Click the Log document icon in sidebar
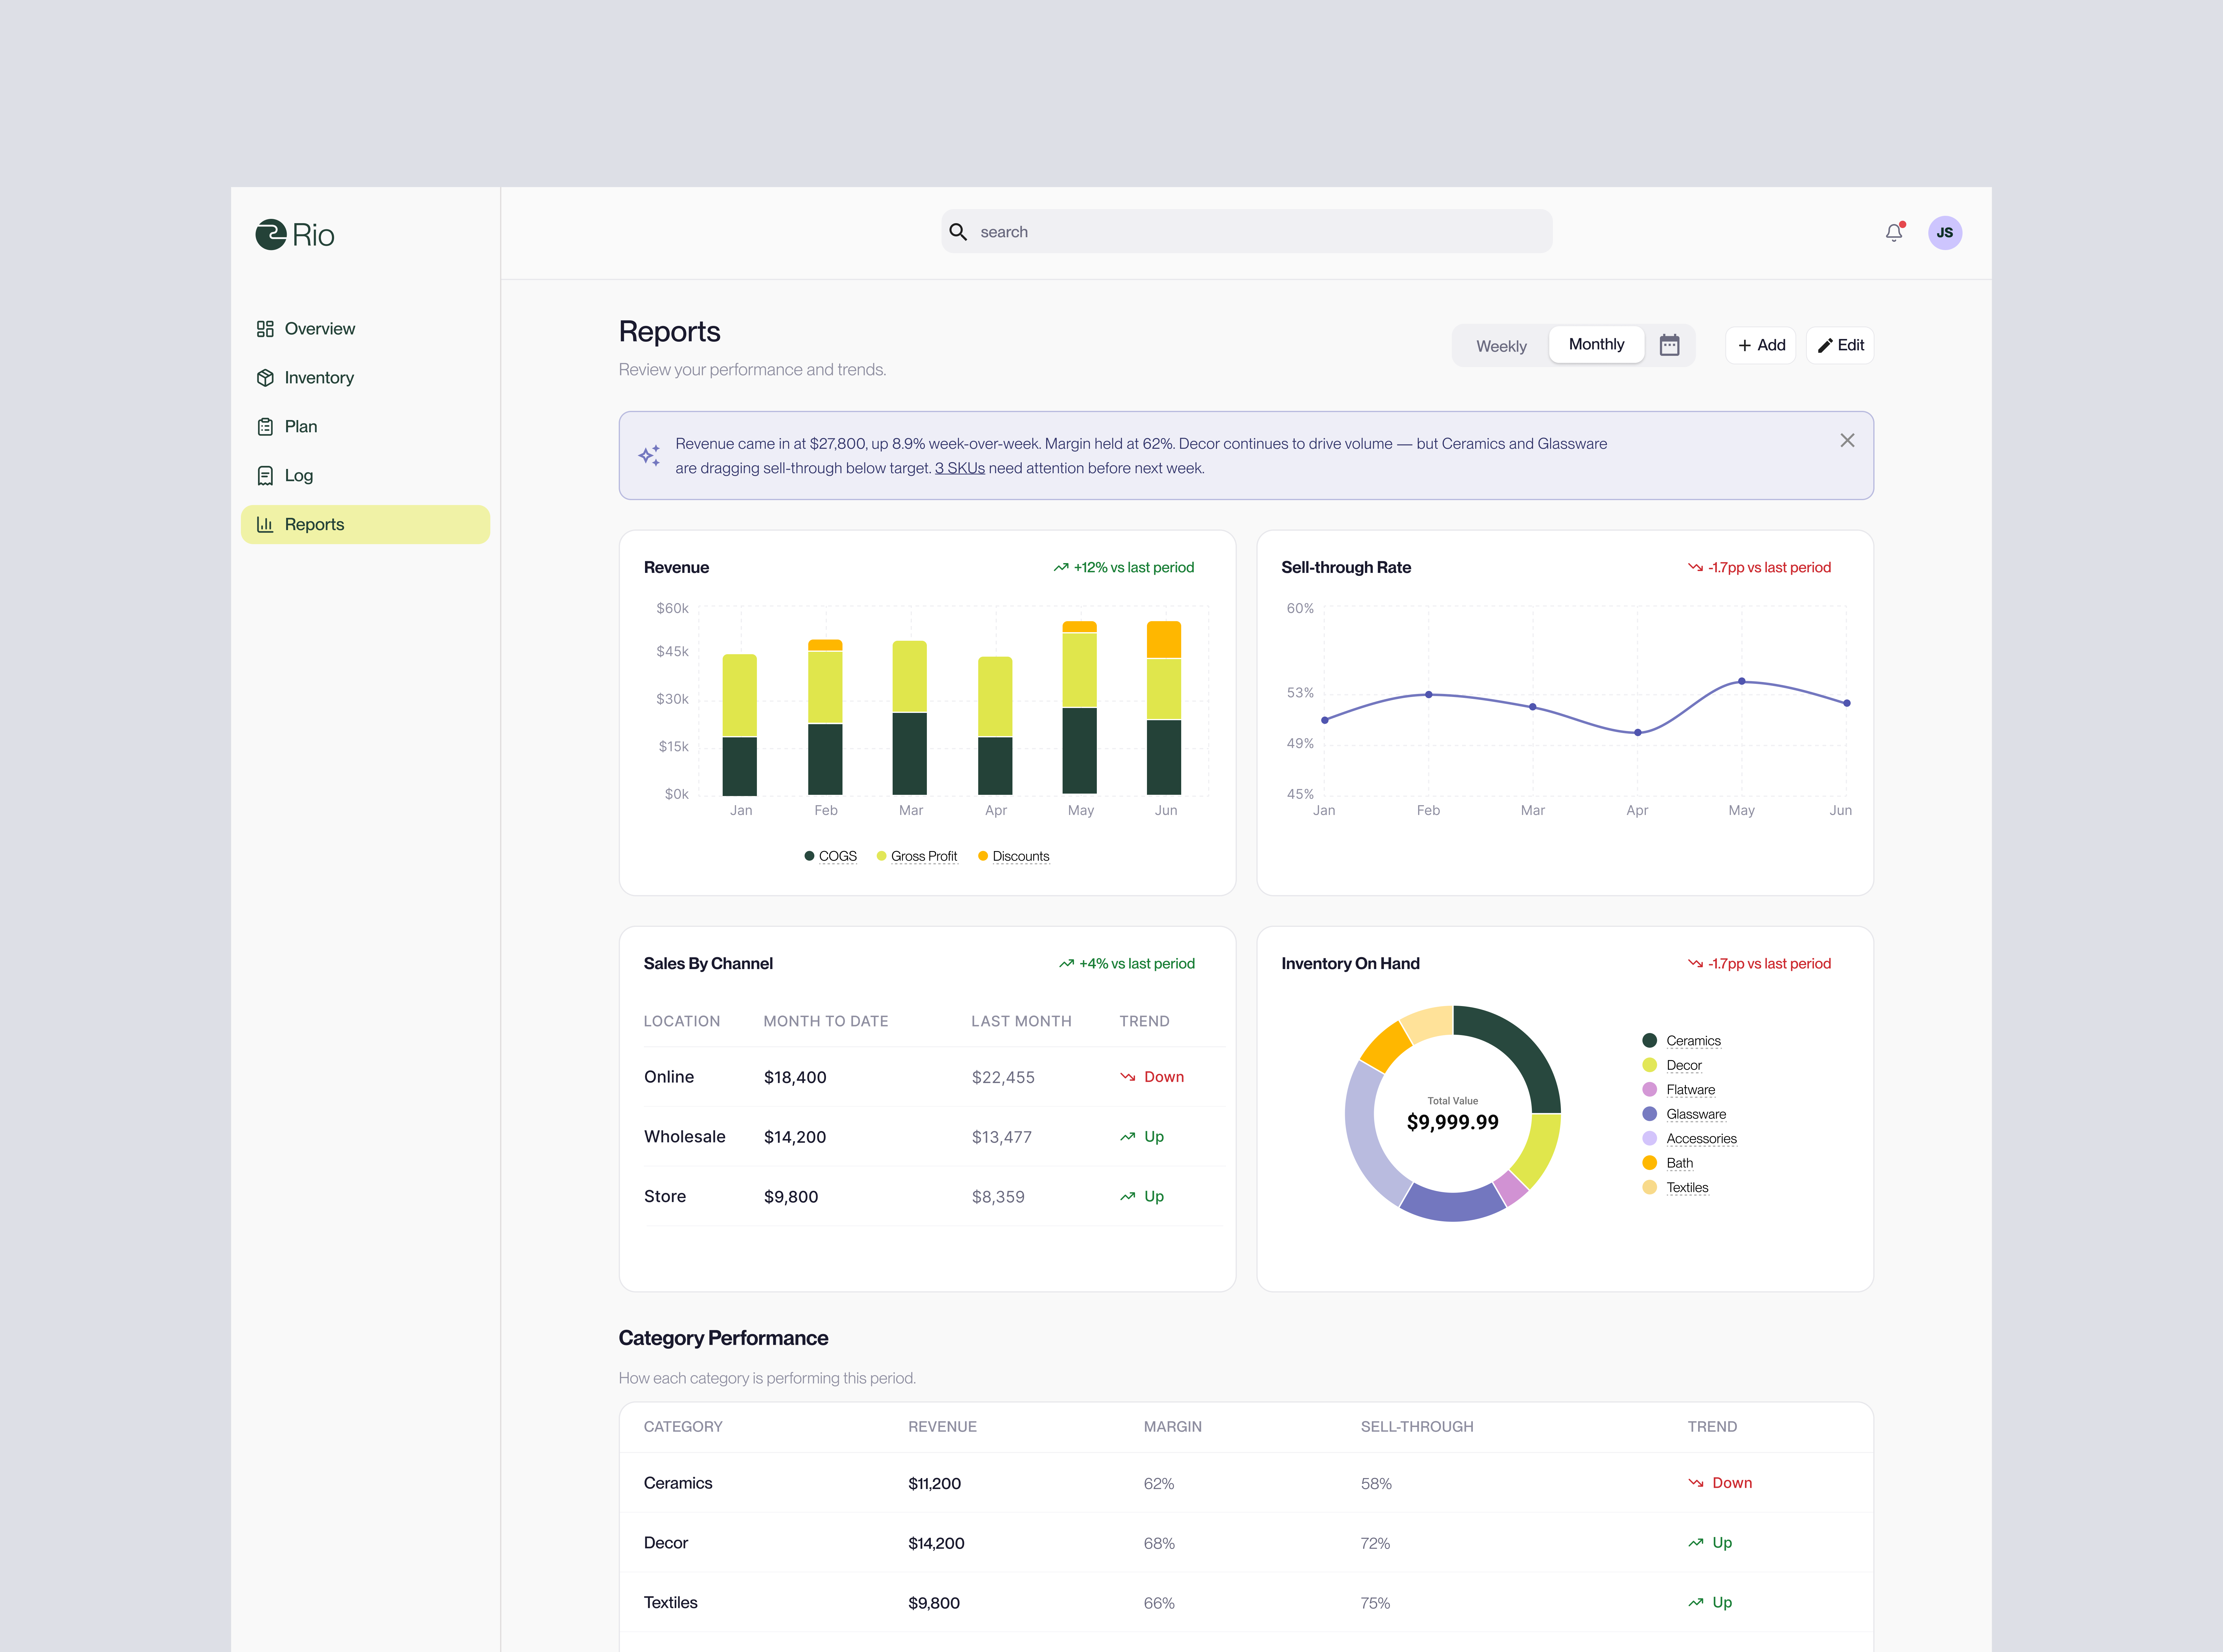Viewport: 2223px width, 1652px height. (265, 476)
